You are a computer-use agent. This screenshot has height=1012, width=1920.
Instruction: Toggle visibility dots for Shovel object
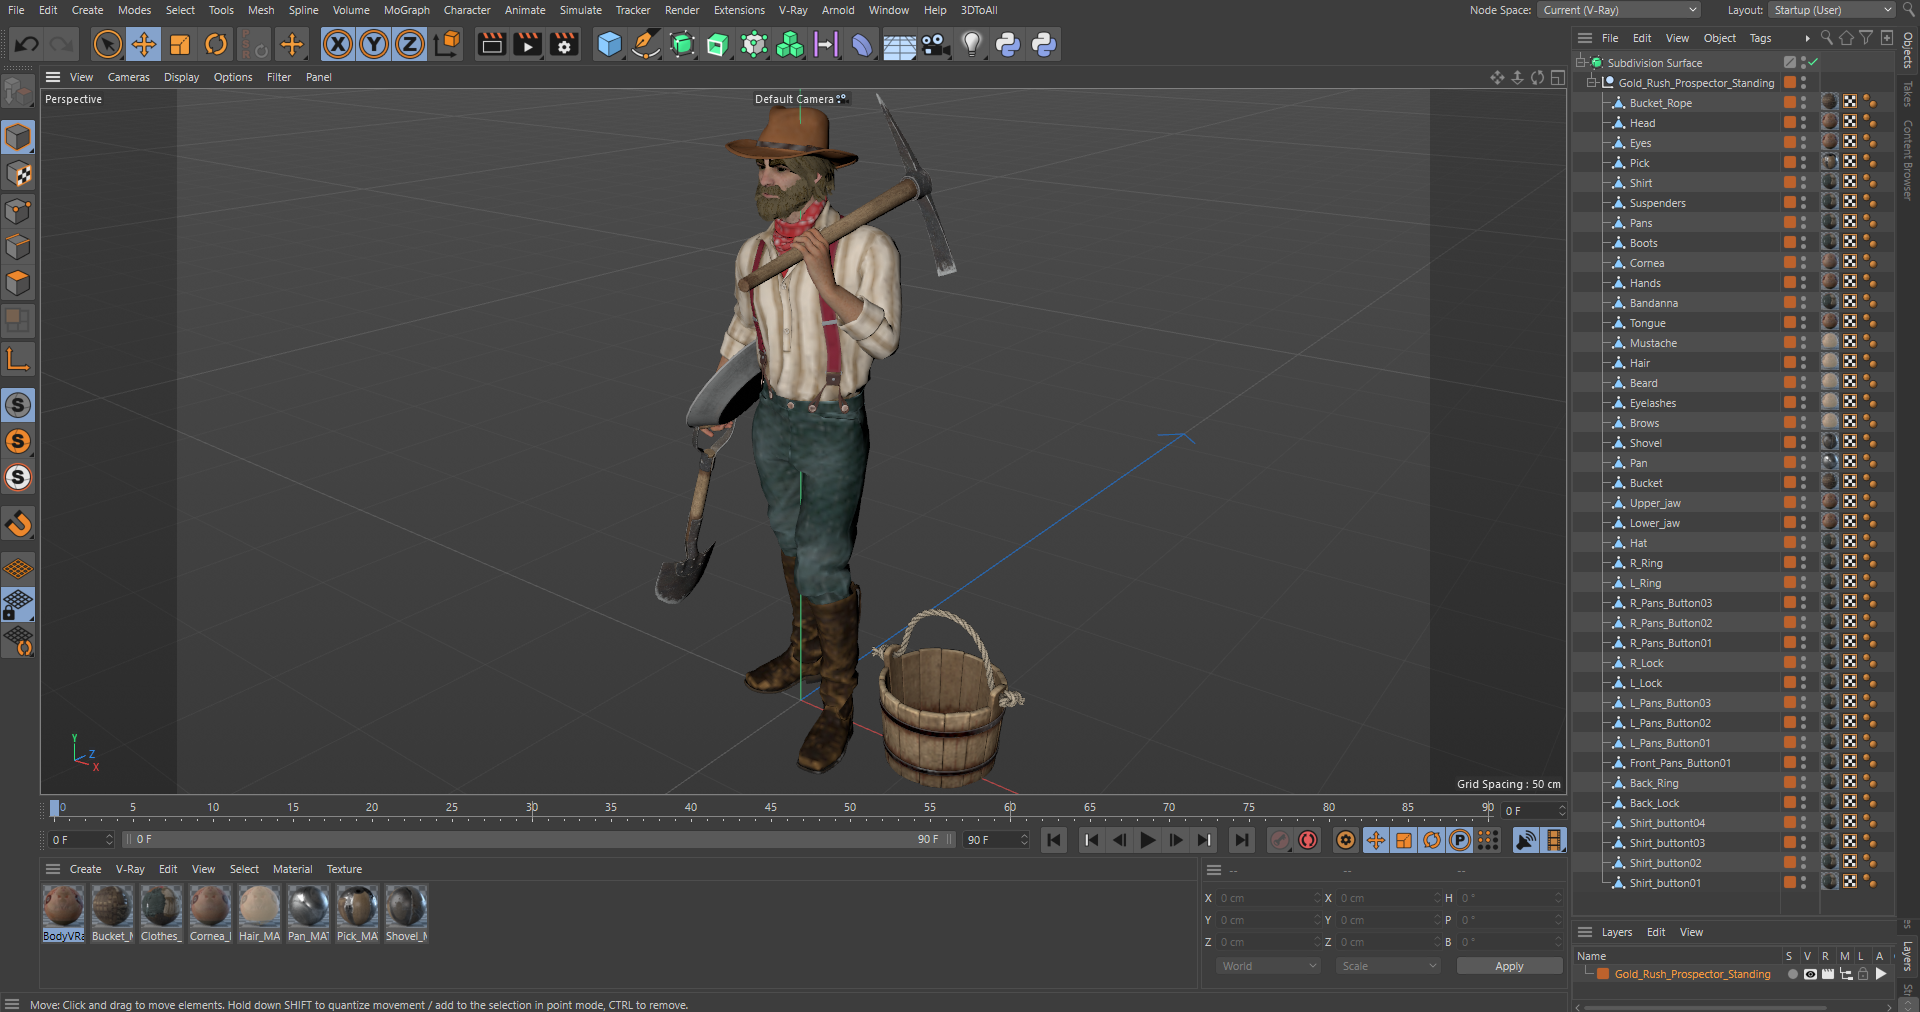[x=1804, y=443]
